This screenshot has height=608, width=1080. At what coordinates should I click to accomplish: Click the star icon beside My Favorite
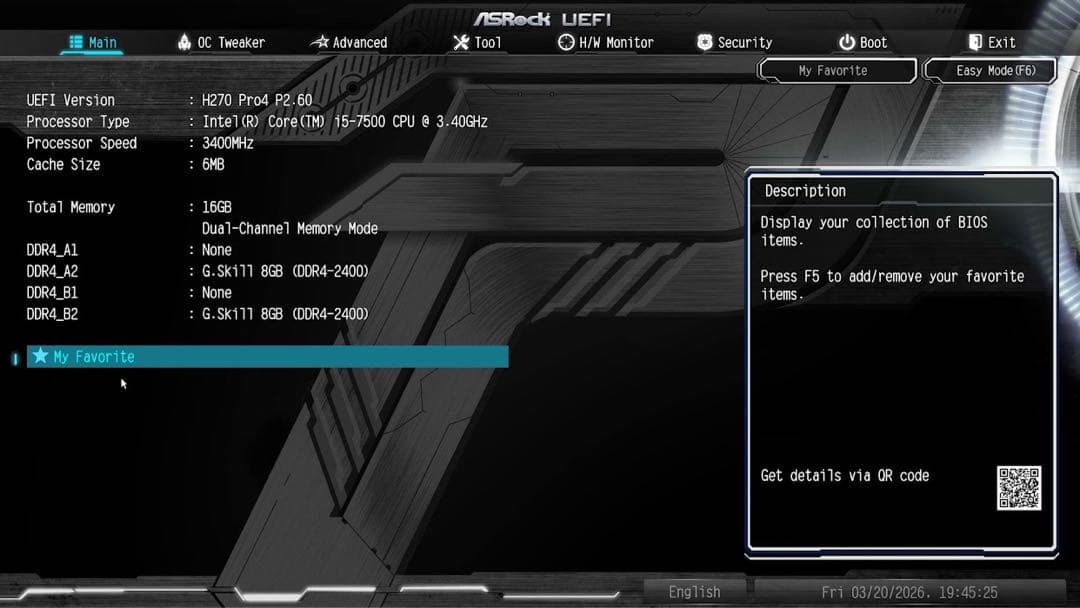tap(40, 356)
